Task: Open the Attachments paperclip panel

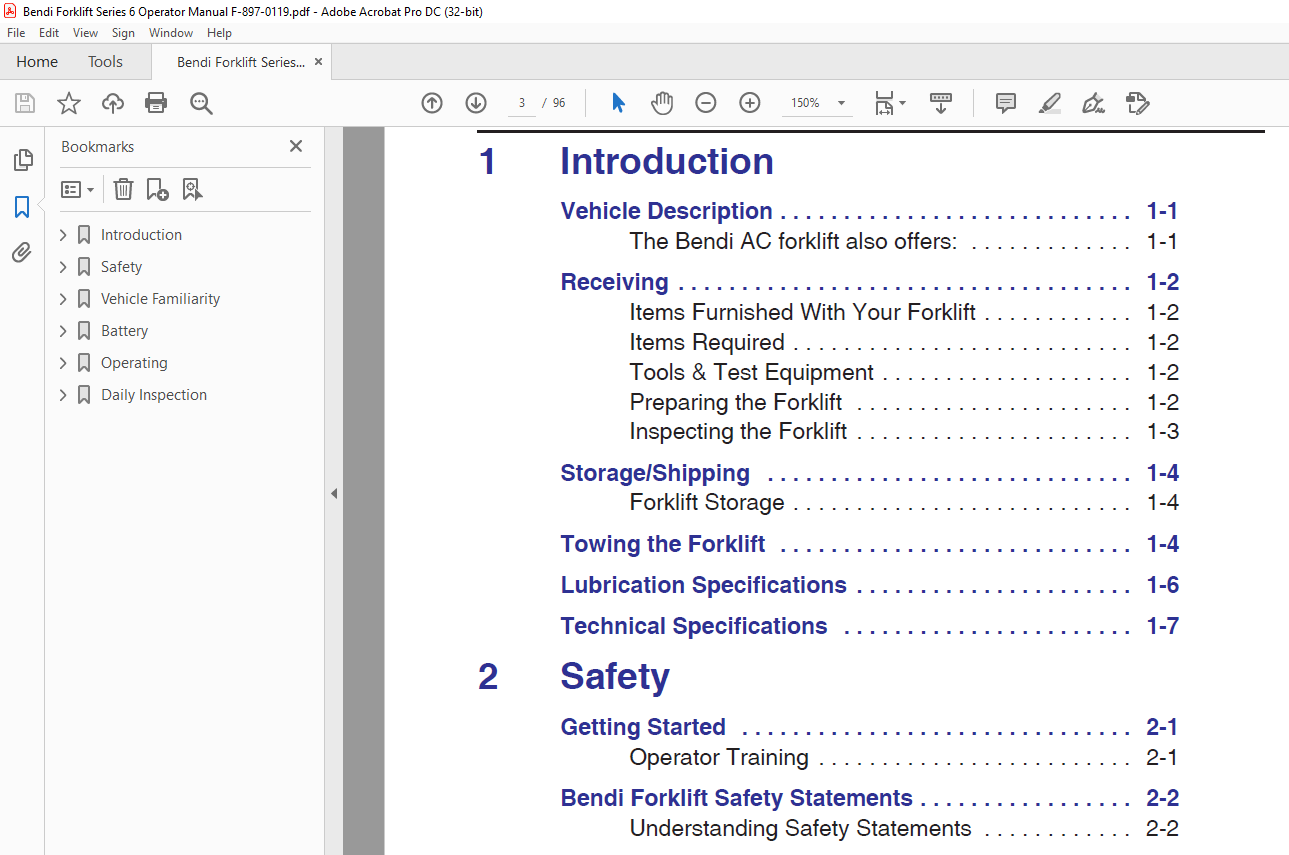Action: point(22,253)
